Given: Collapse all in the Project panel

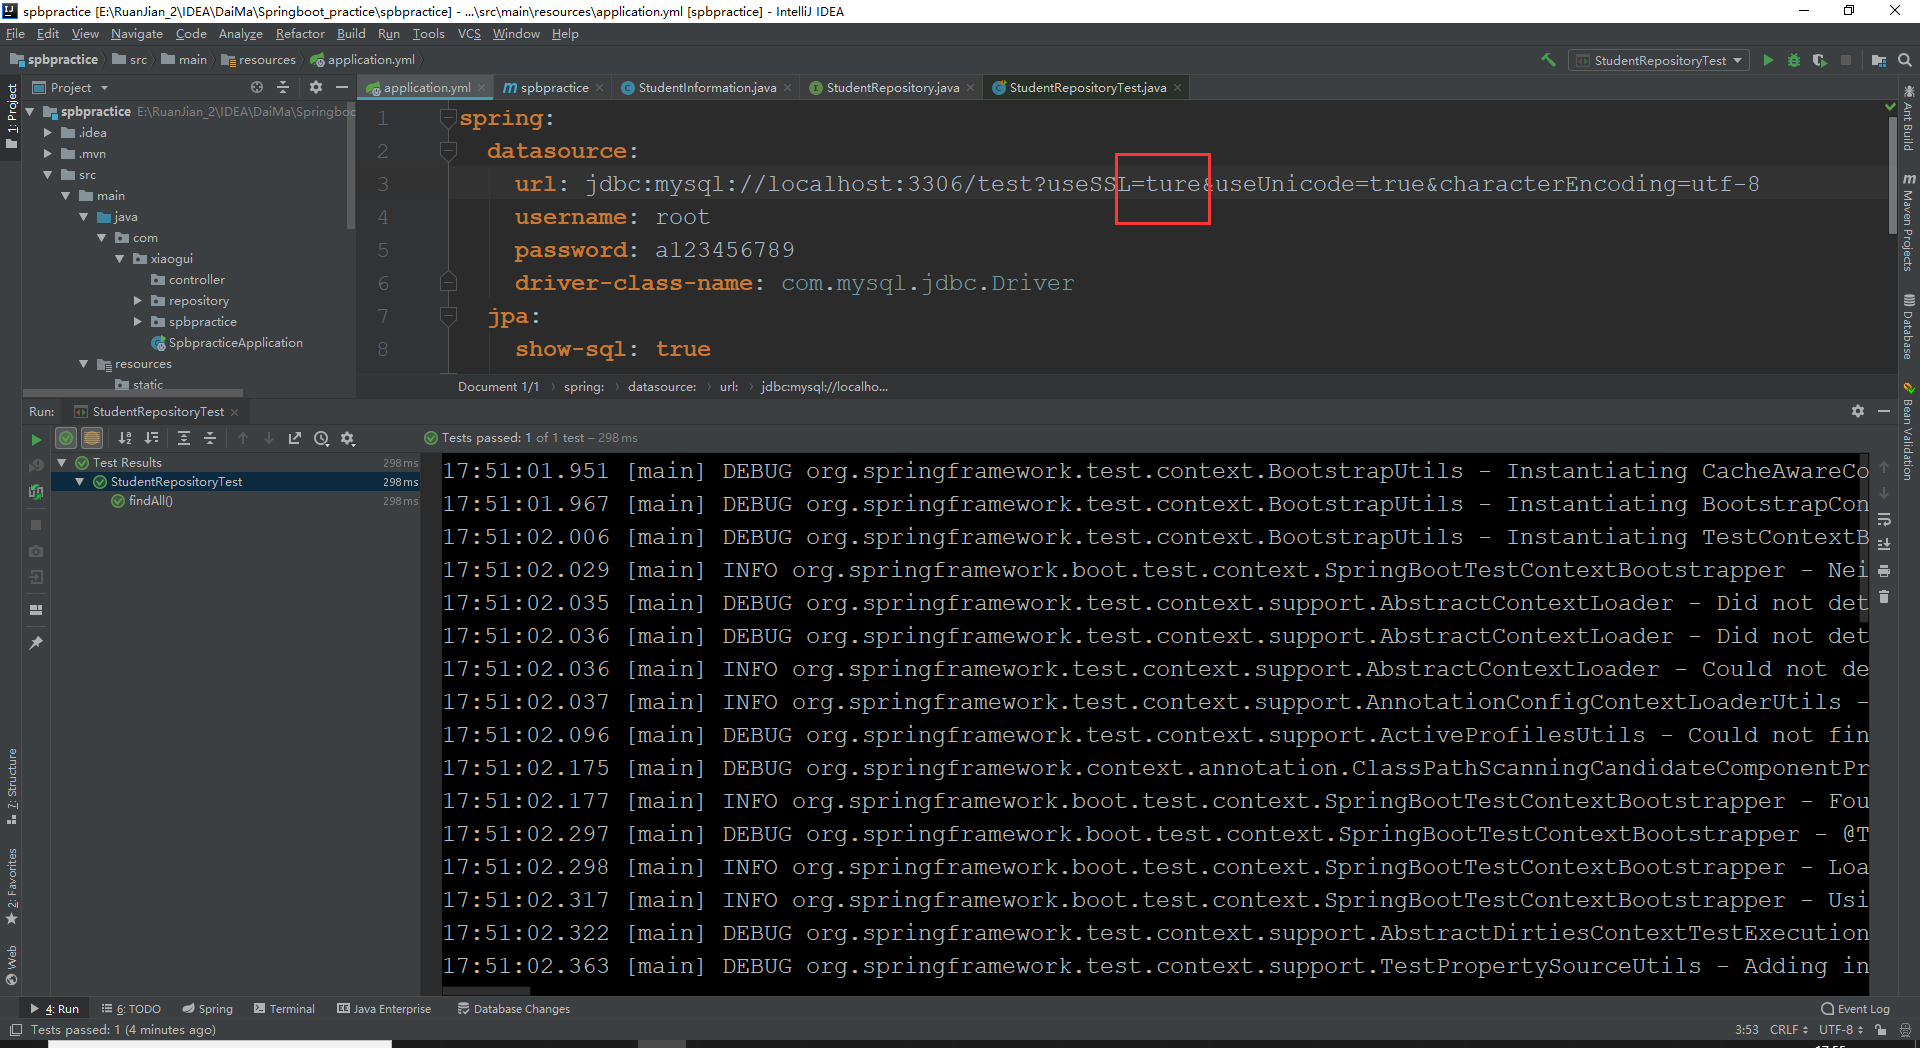Looking at the screenshot, I should point(283,87).
